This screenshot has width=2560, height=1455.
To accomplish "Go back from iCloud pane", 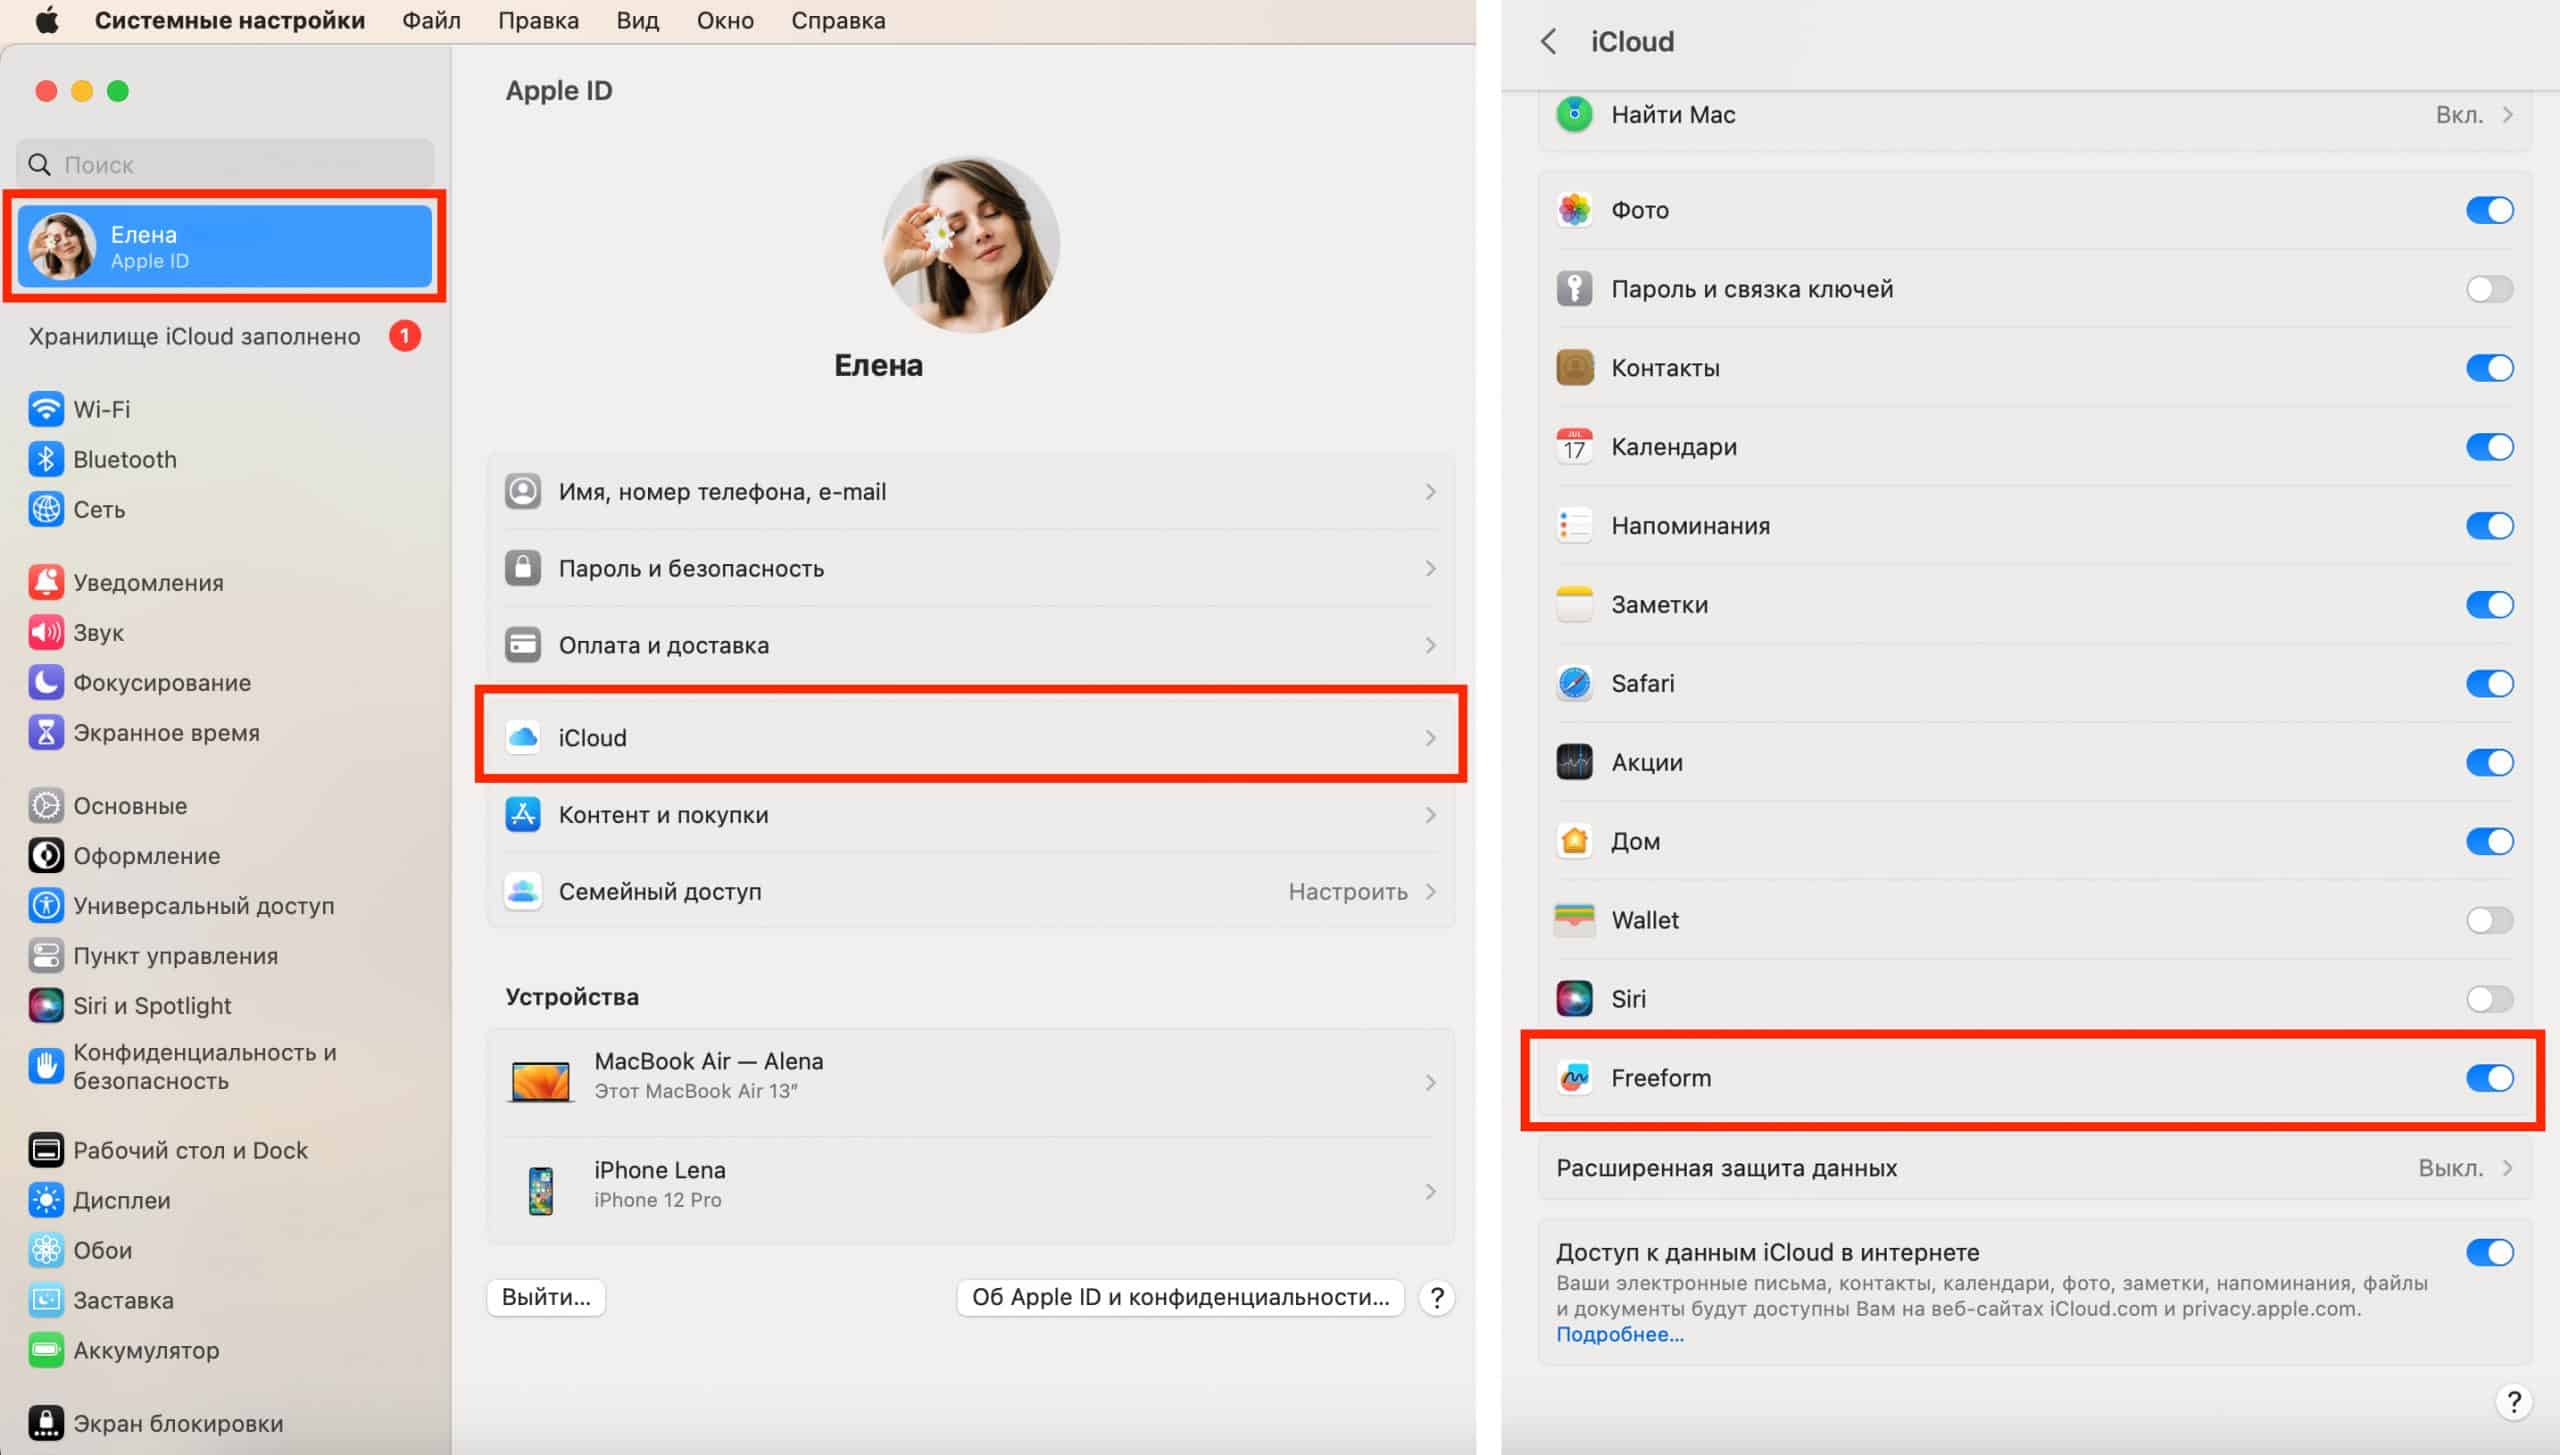I will pos(1548,41).
